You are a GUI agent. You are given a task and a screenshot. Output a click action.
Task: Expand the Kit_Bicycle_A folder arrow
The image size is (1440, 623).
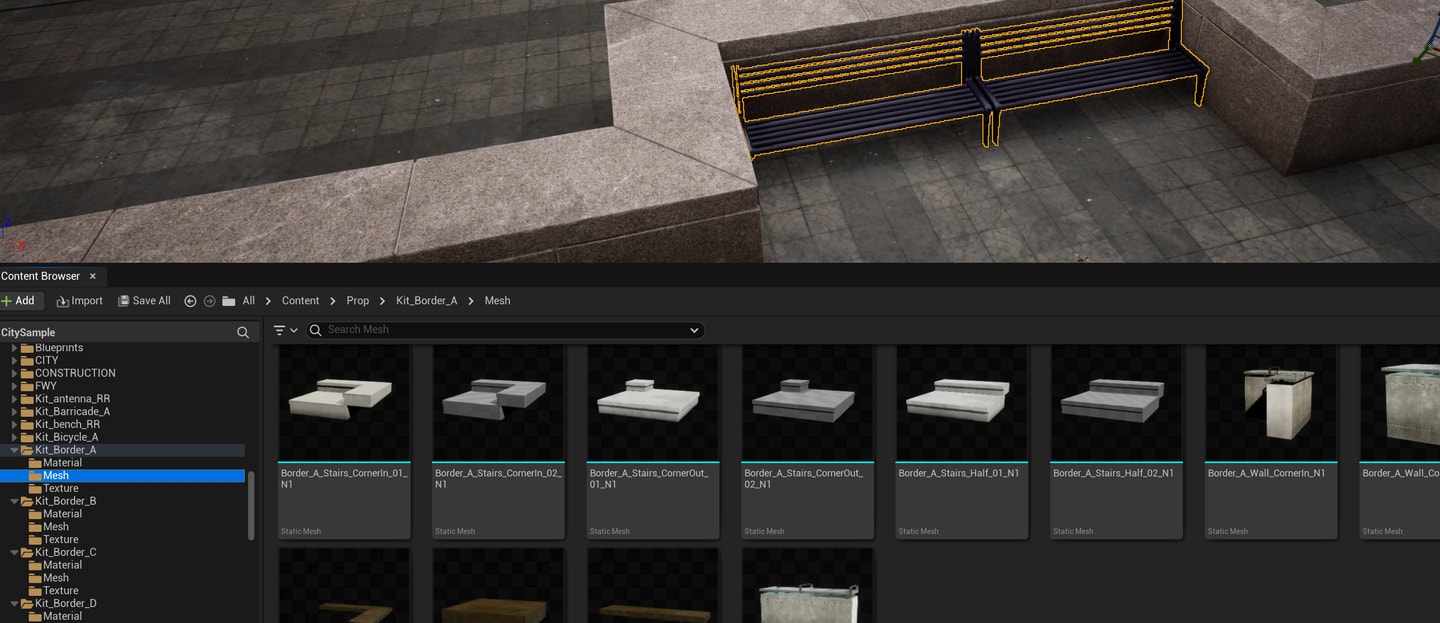point(15,438)
